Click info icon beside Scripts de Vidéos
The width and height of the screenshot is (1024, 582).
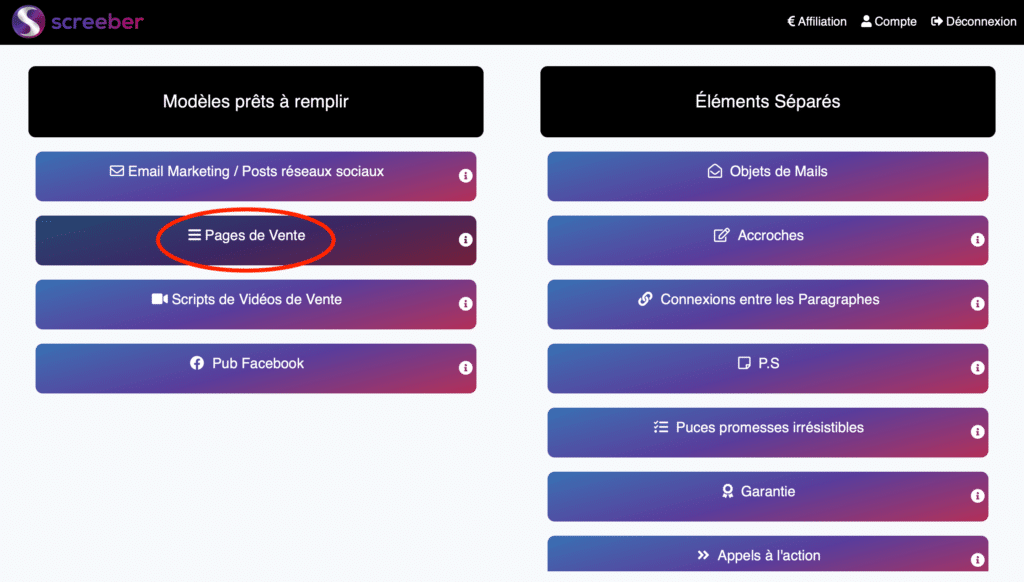pos(465,304)
